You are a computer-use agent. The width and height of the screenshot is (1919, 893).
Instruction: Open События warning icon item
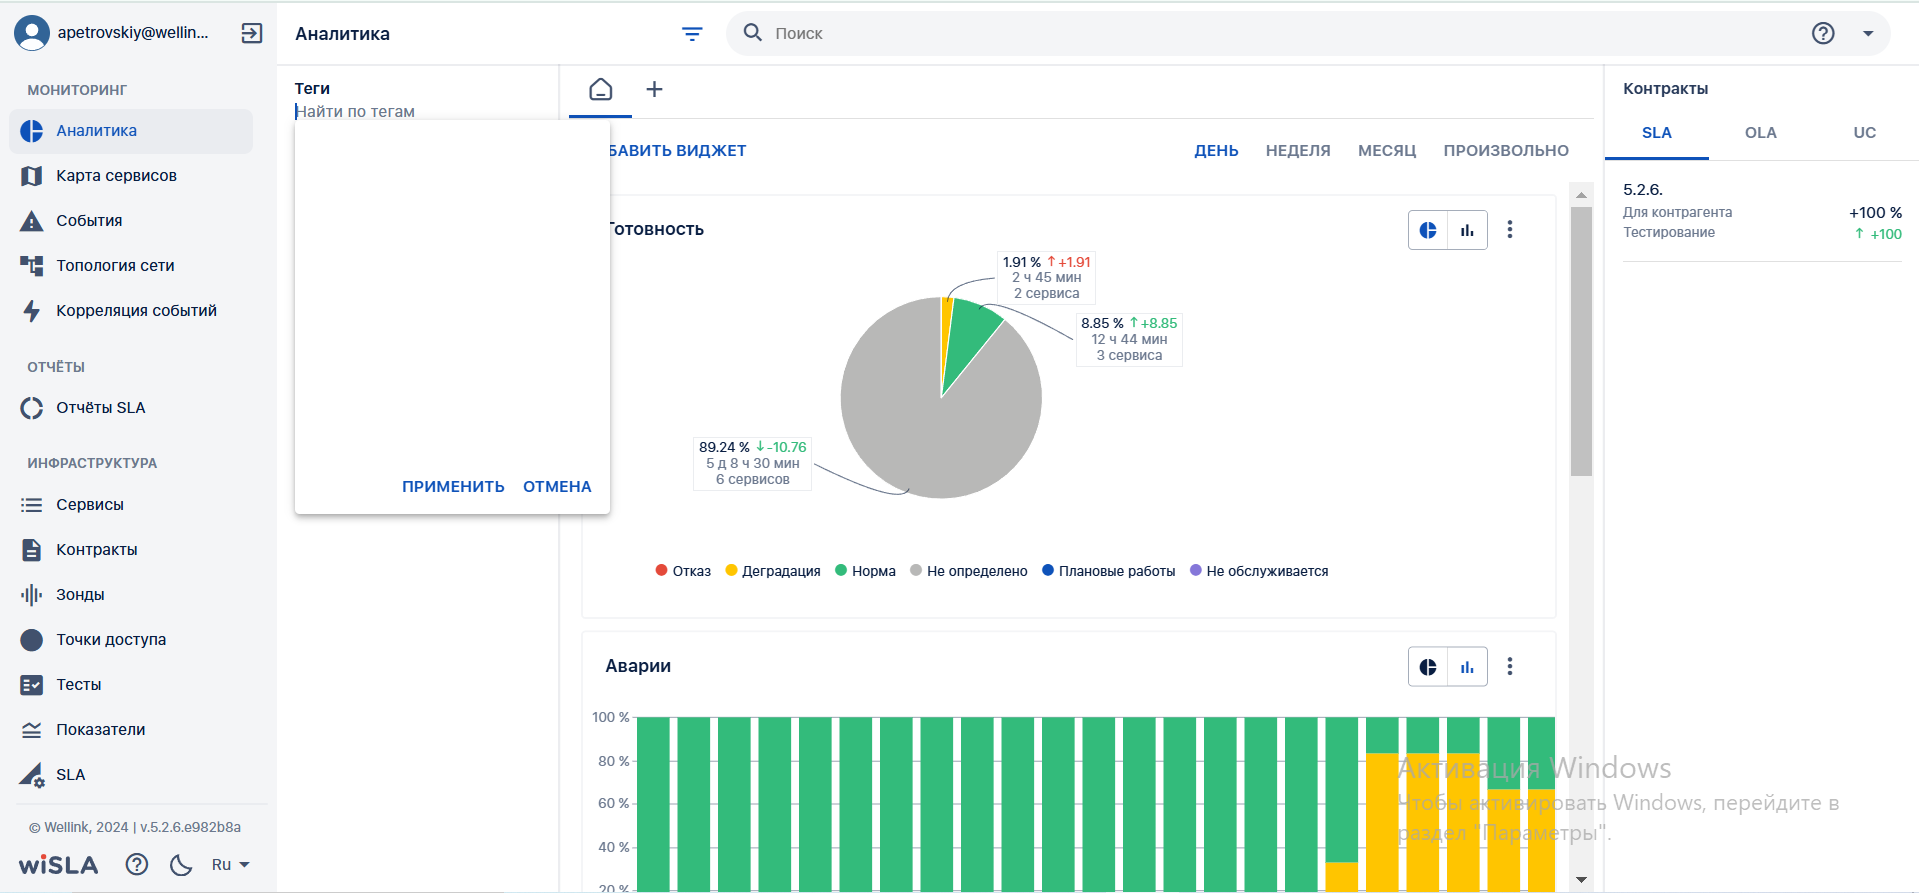[32, 221]
